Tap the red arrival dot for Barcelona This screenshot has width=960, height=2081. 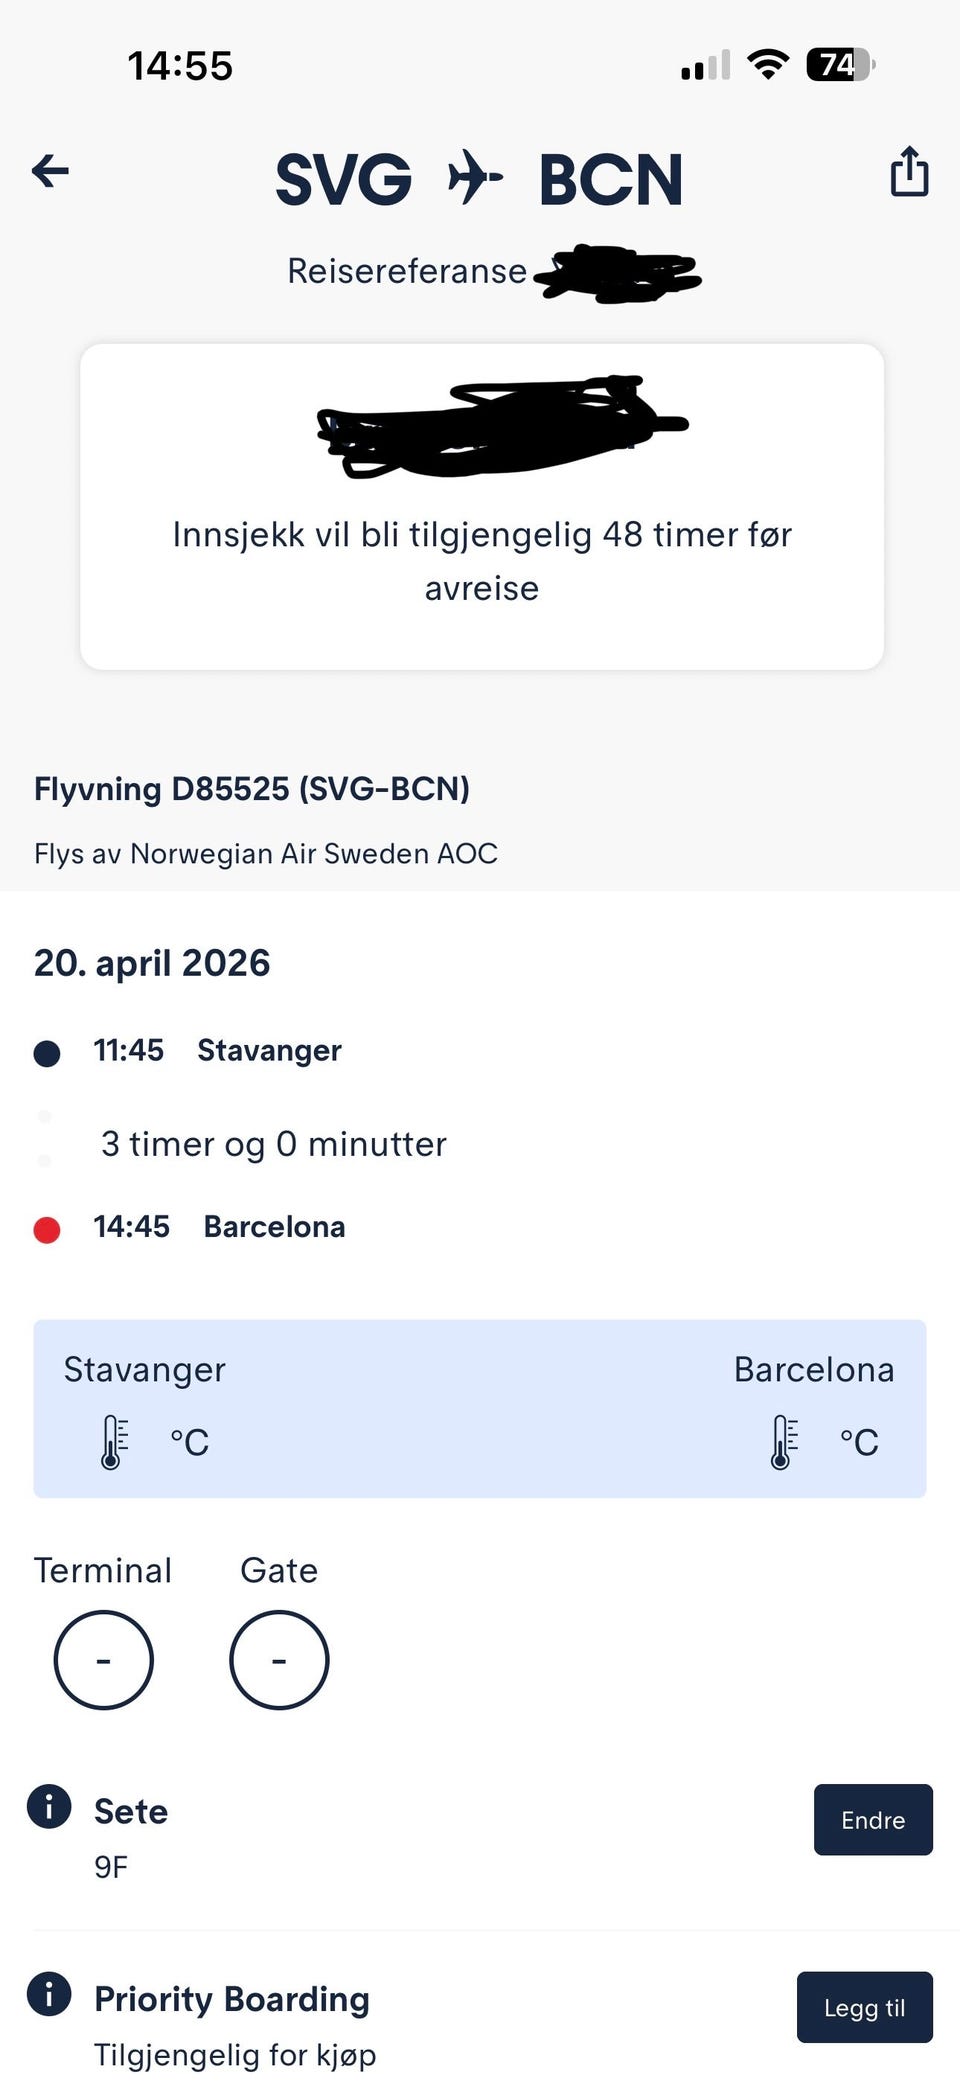[47, 1229]
